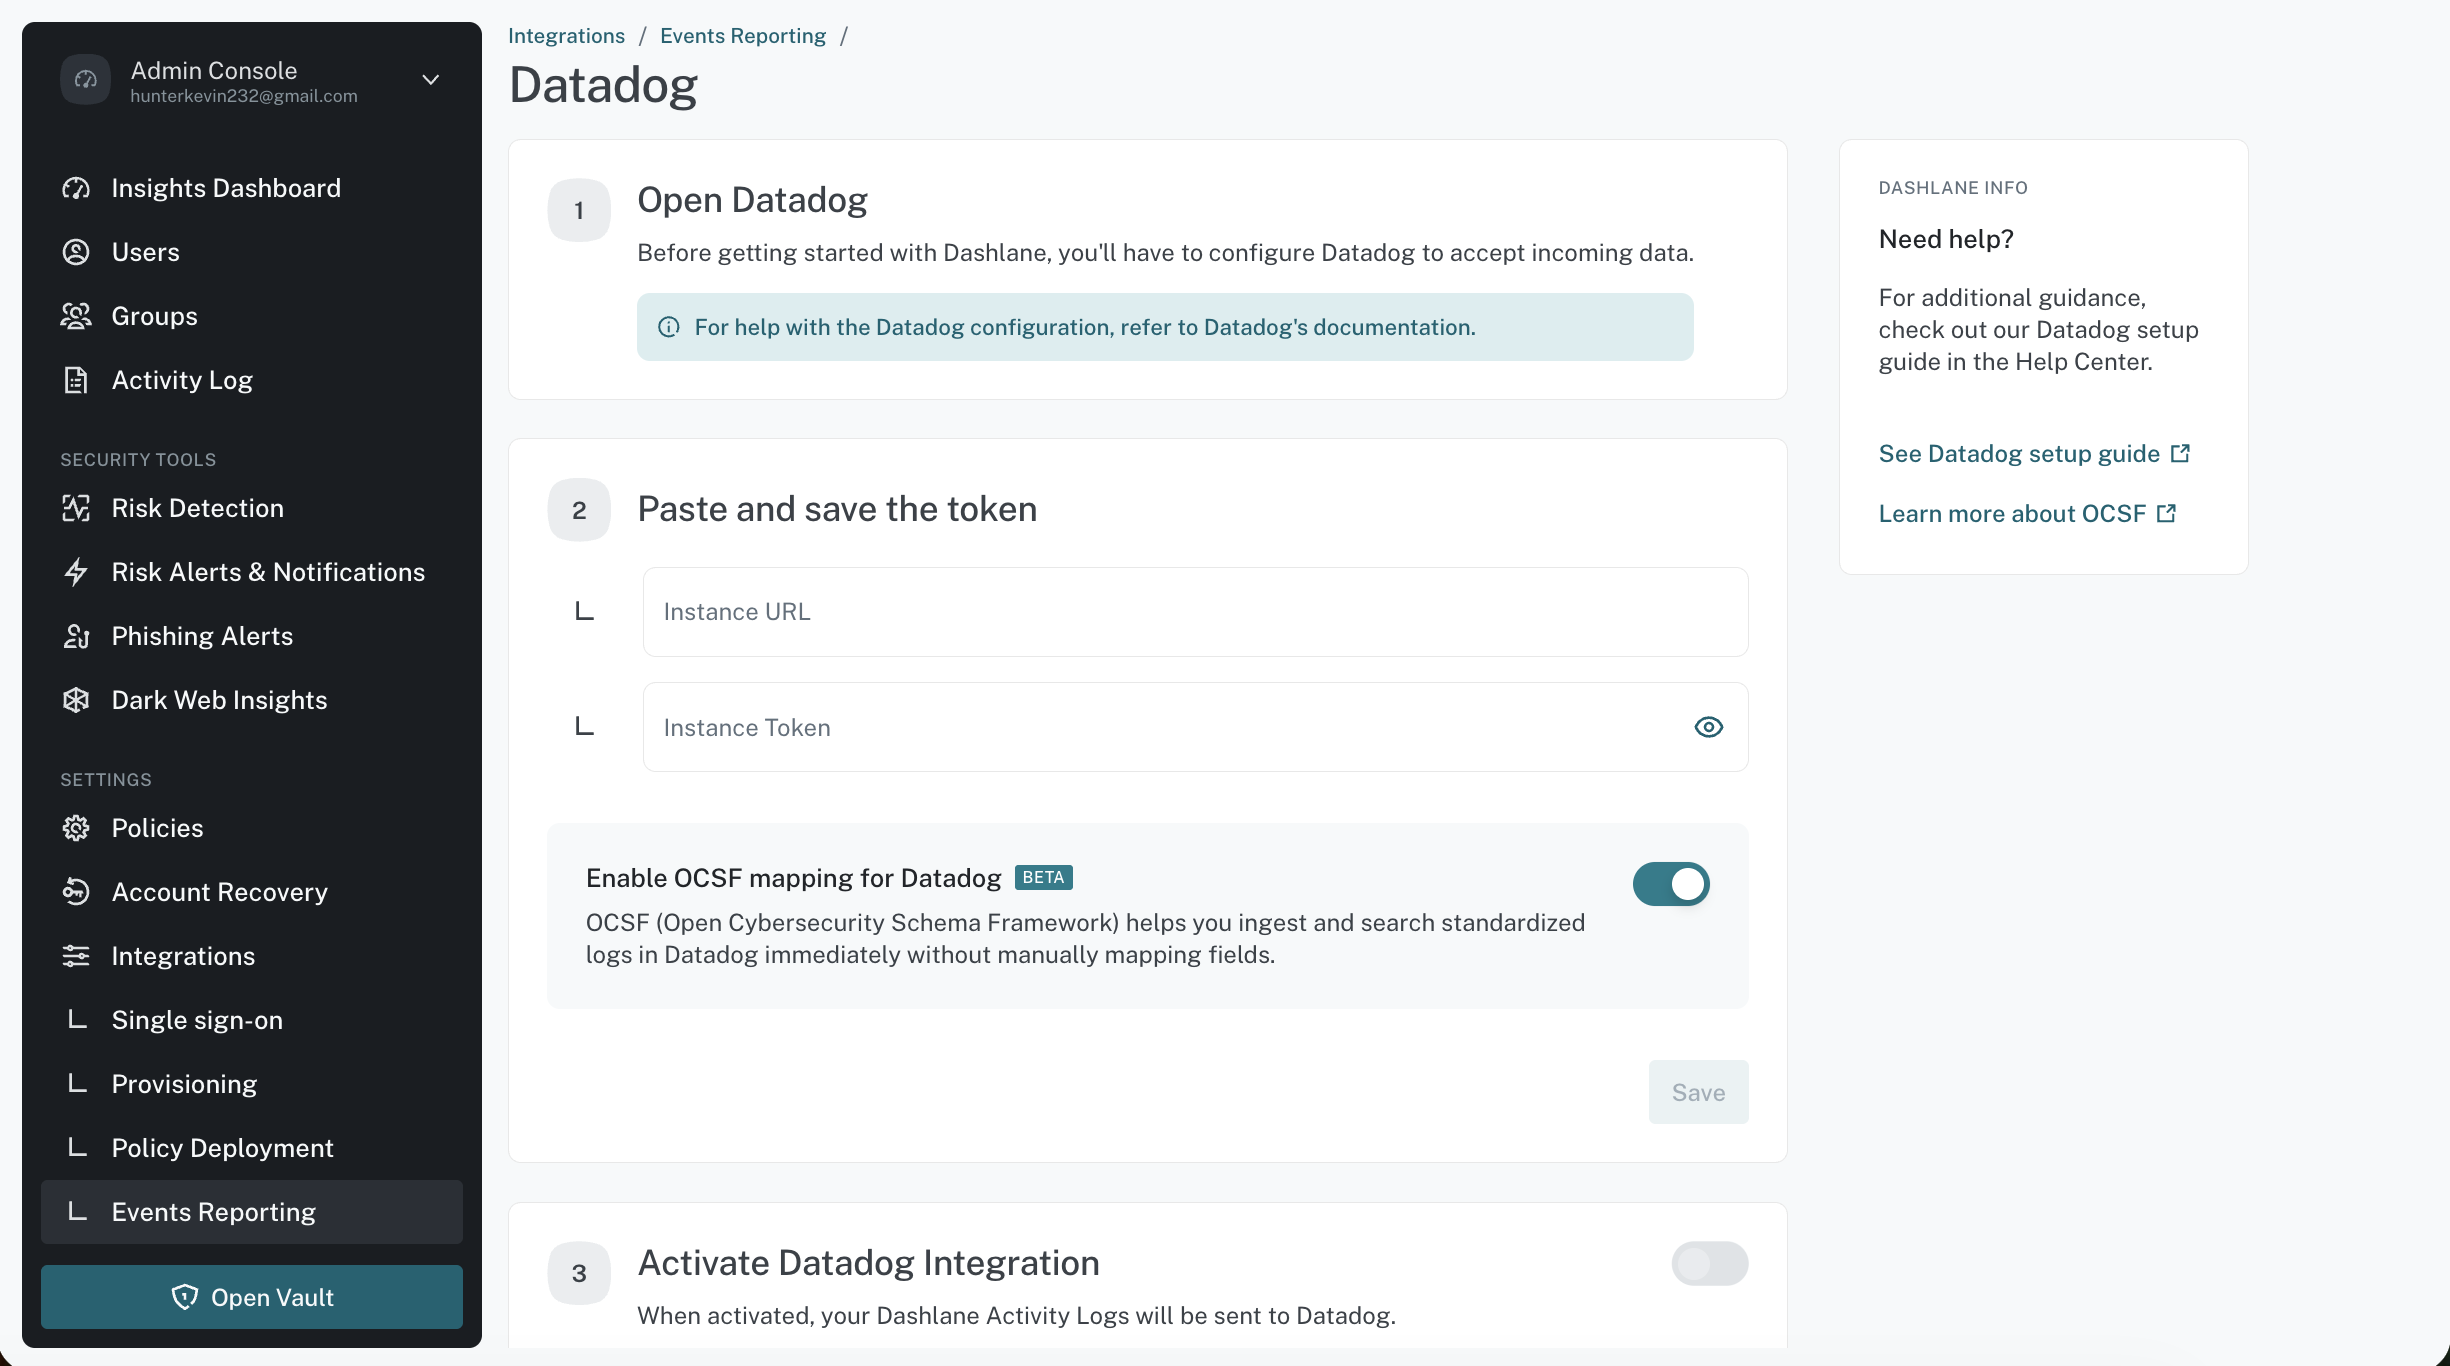Expand the Admin Console account chevron
This screenshot has height=1366, width=2450.
point(431,80)
